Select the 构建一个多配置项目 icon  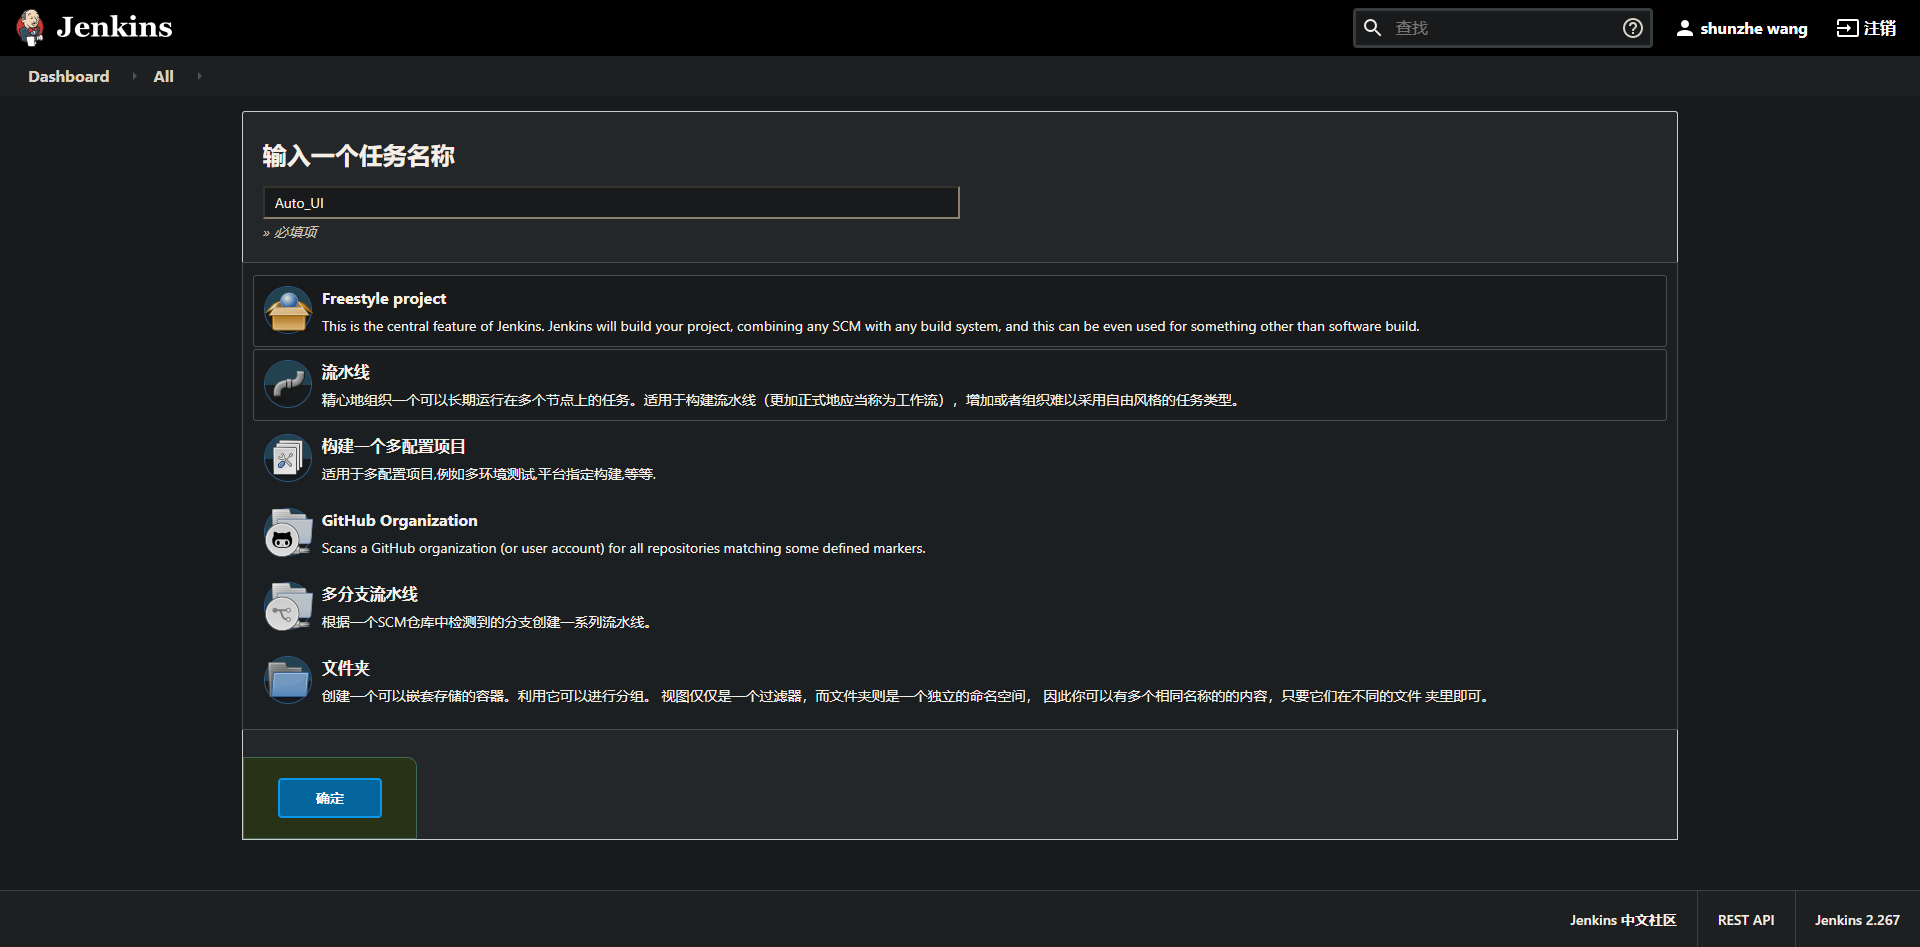tap(288, 459)
